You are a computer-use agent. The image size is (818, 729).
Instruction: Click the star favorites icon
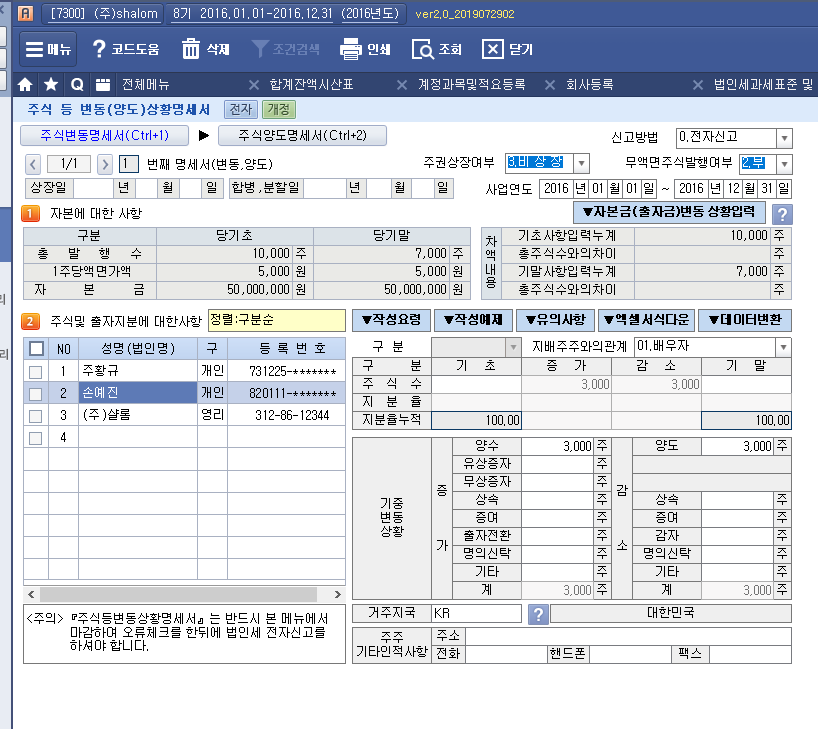[x=51, y=84]
